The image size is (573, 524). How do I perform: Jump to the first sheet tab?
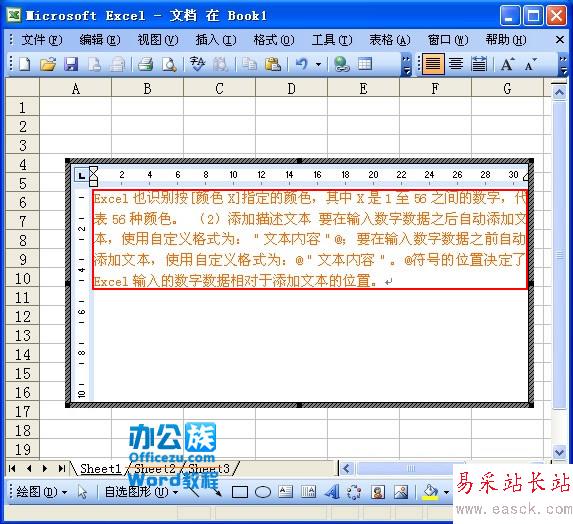[12, 468]
